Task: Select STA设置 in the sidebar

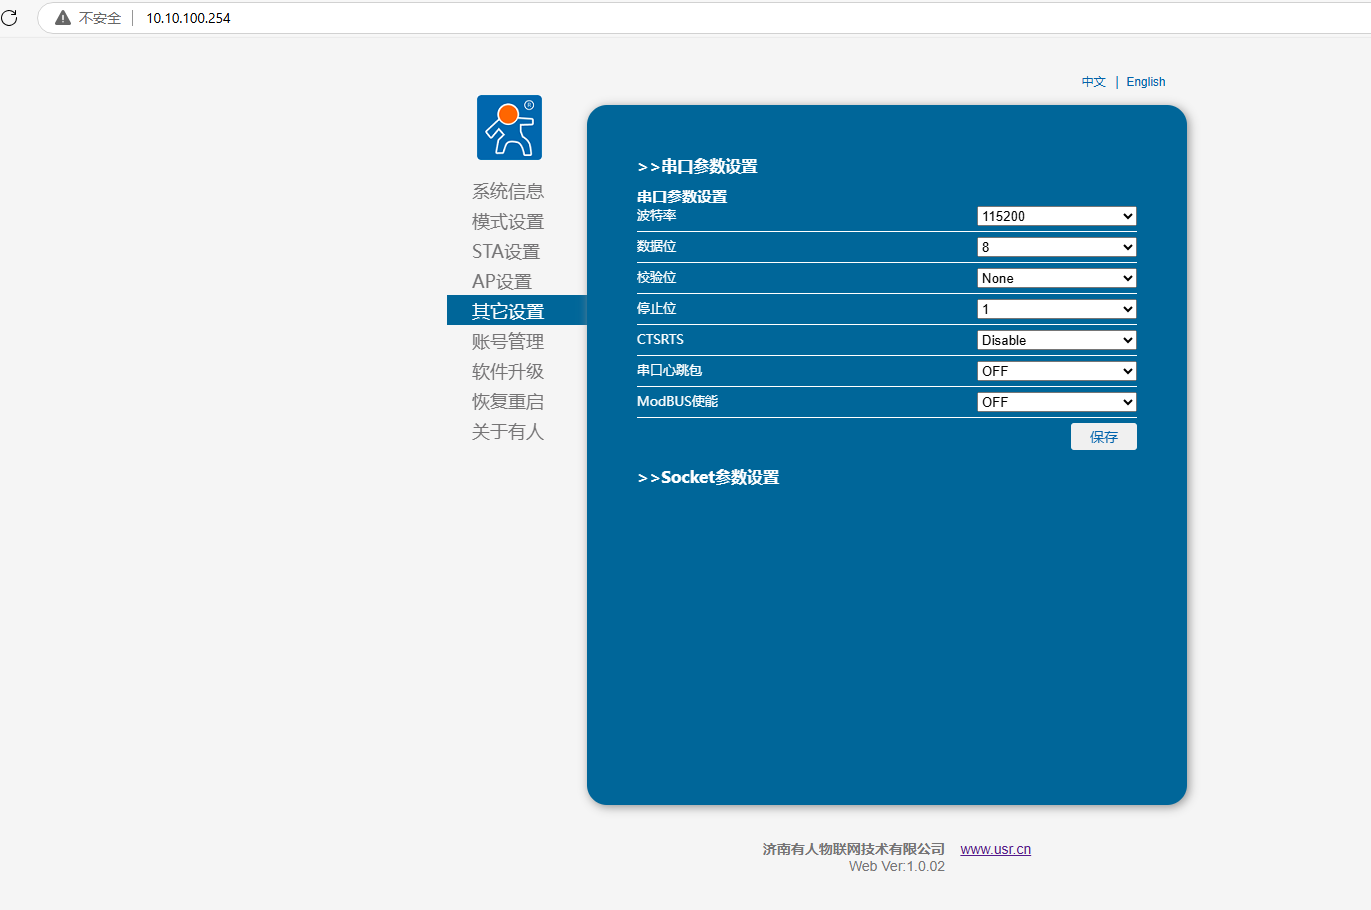Action: [x=505, y=251]
